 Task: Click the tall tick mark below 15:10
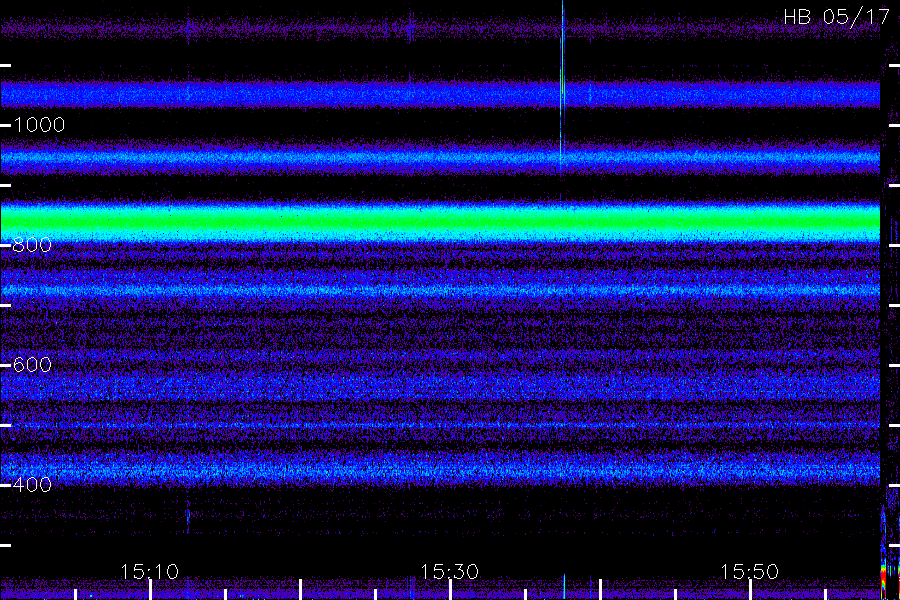coord(150,590)
